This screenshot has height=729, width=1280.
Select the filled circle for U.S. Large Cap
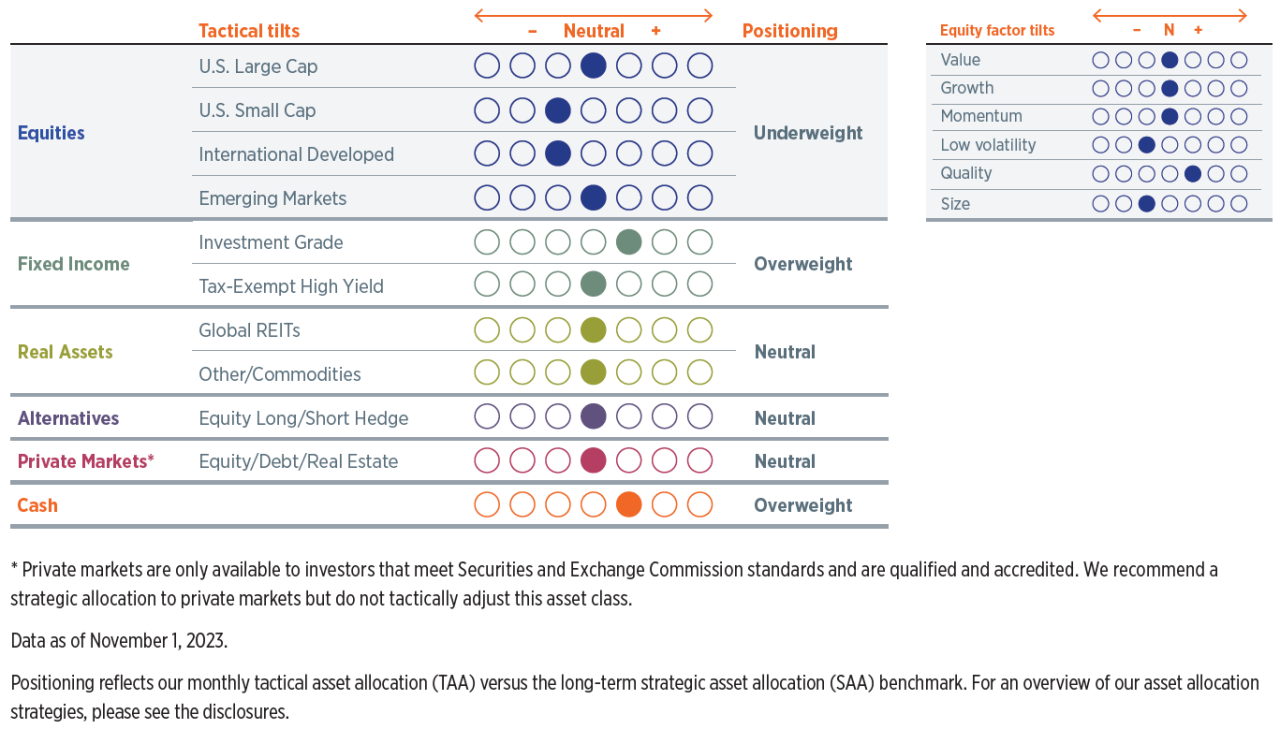point(593,66)
